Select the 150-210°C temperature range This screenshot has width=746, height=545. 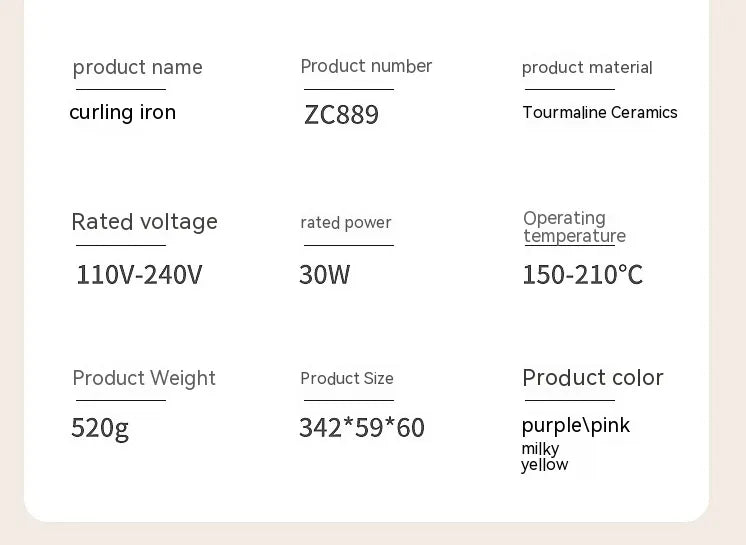tap(582, 275)
